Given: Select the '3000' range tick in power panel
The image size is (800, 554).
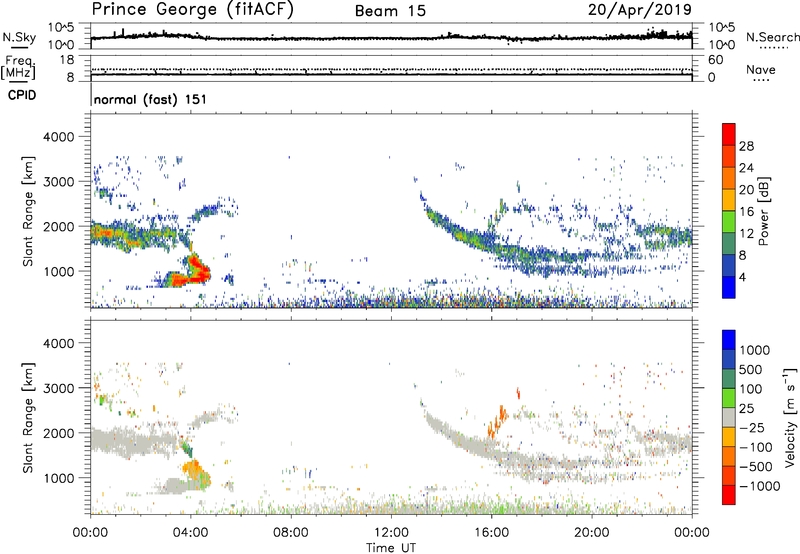Looking at the screenshot, I should [58, 182].
